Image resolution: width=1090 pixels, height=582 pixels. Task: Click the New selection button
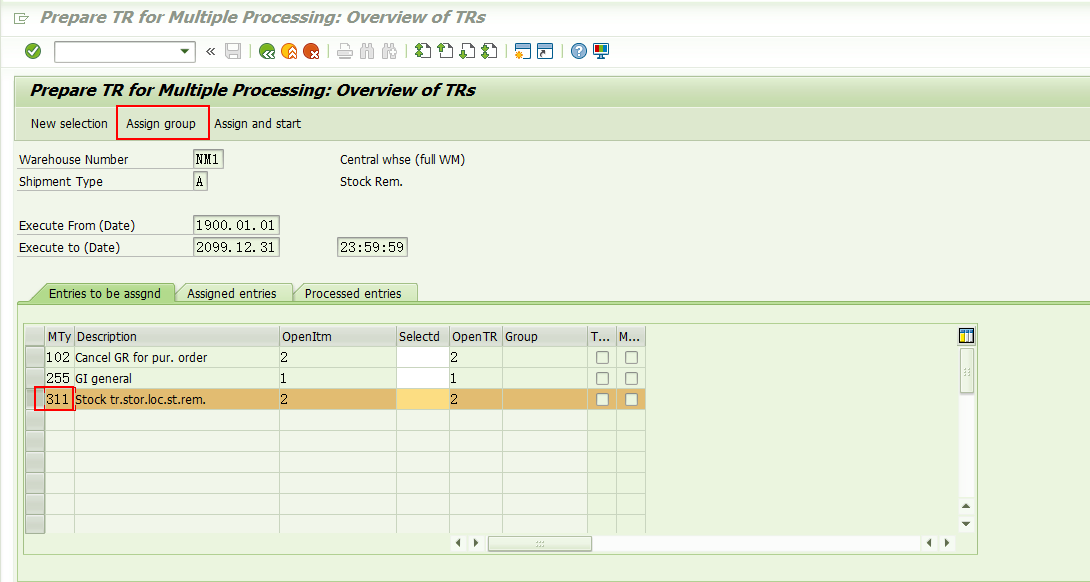(69, 123)
